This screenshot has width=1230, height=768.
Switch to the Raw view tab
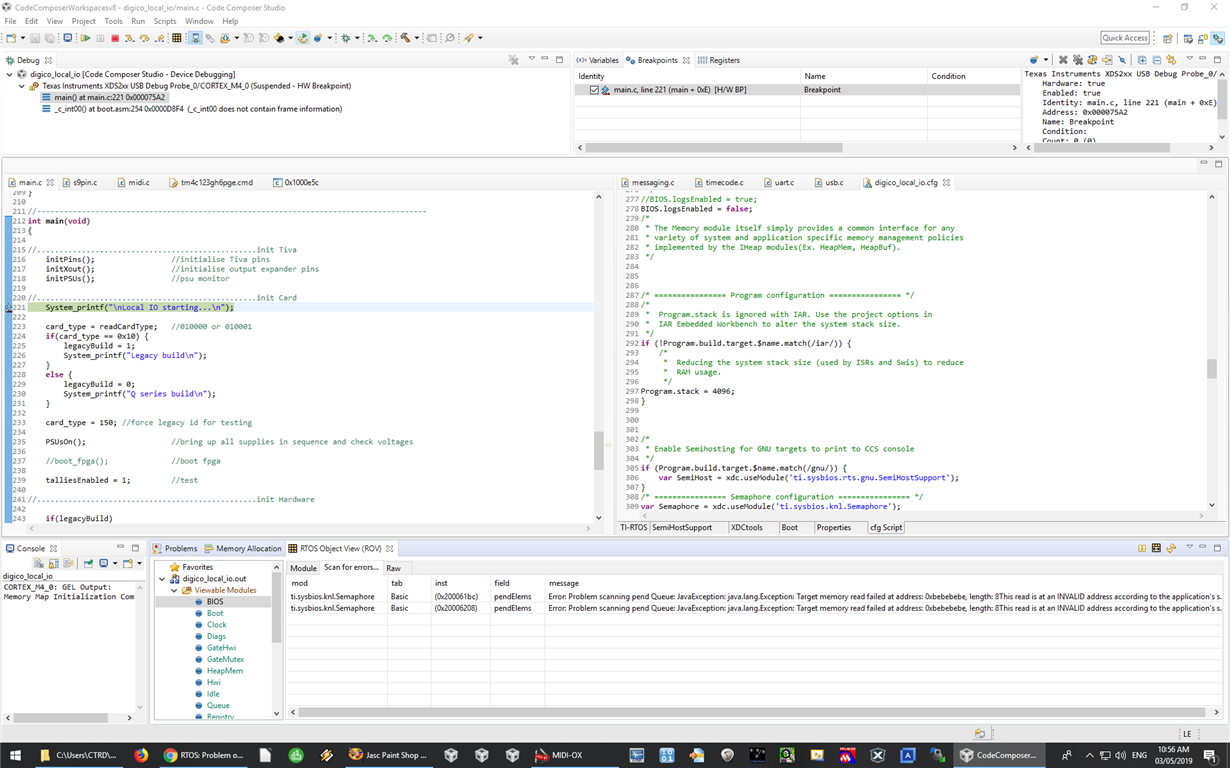[394, 568]
